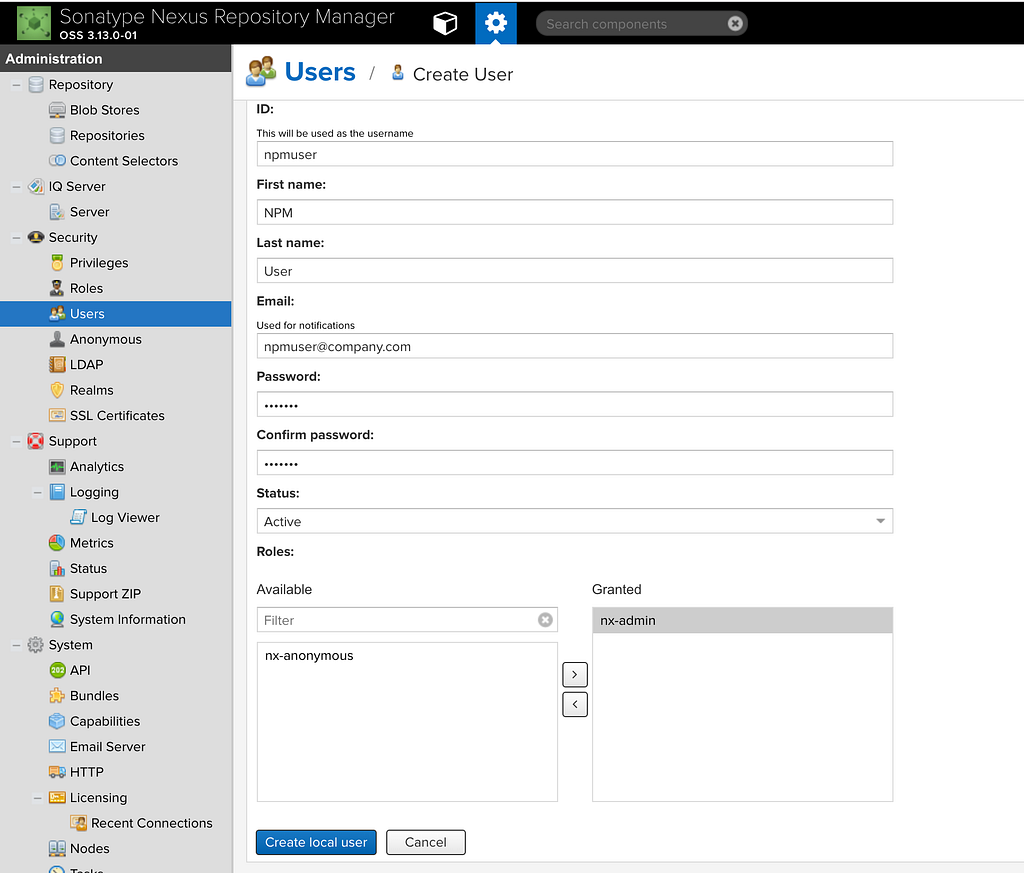Collapse the Logging tree node

coord(38,492)
